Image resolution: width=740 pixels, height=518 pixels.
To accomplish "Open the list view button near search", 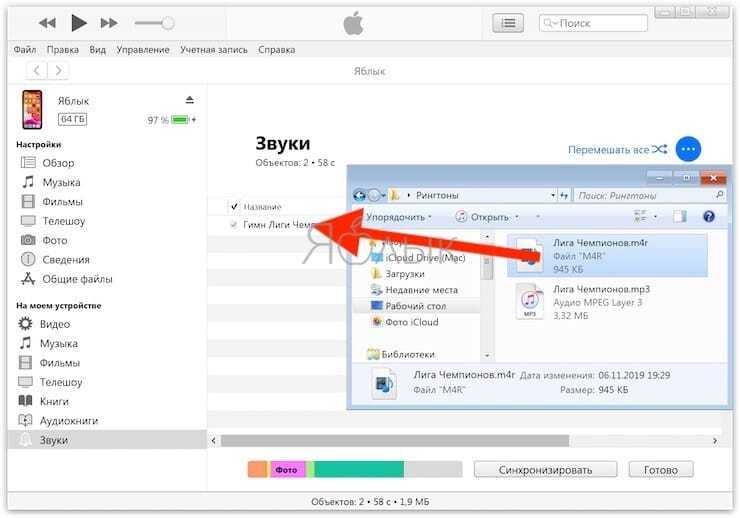I will pos(508,23).
